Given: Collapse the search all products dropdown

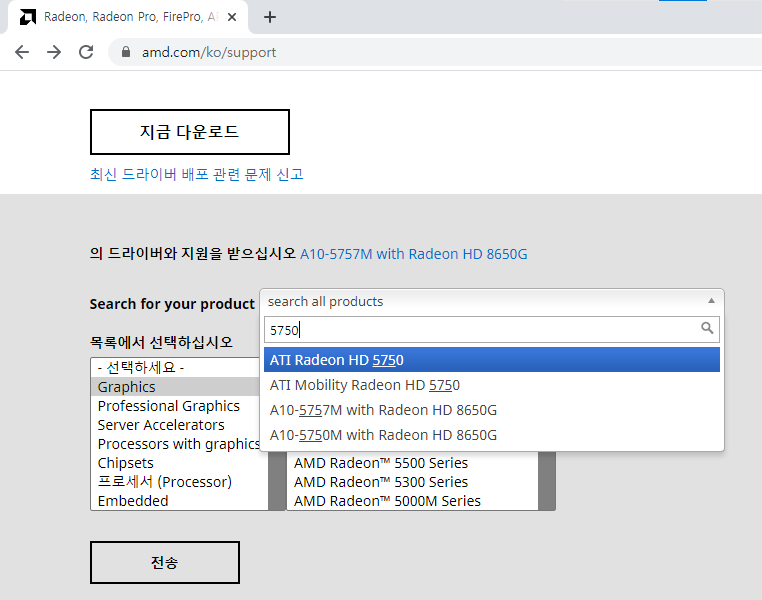Looking at the screenshot, I should pos(711,301).
